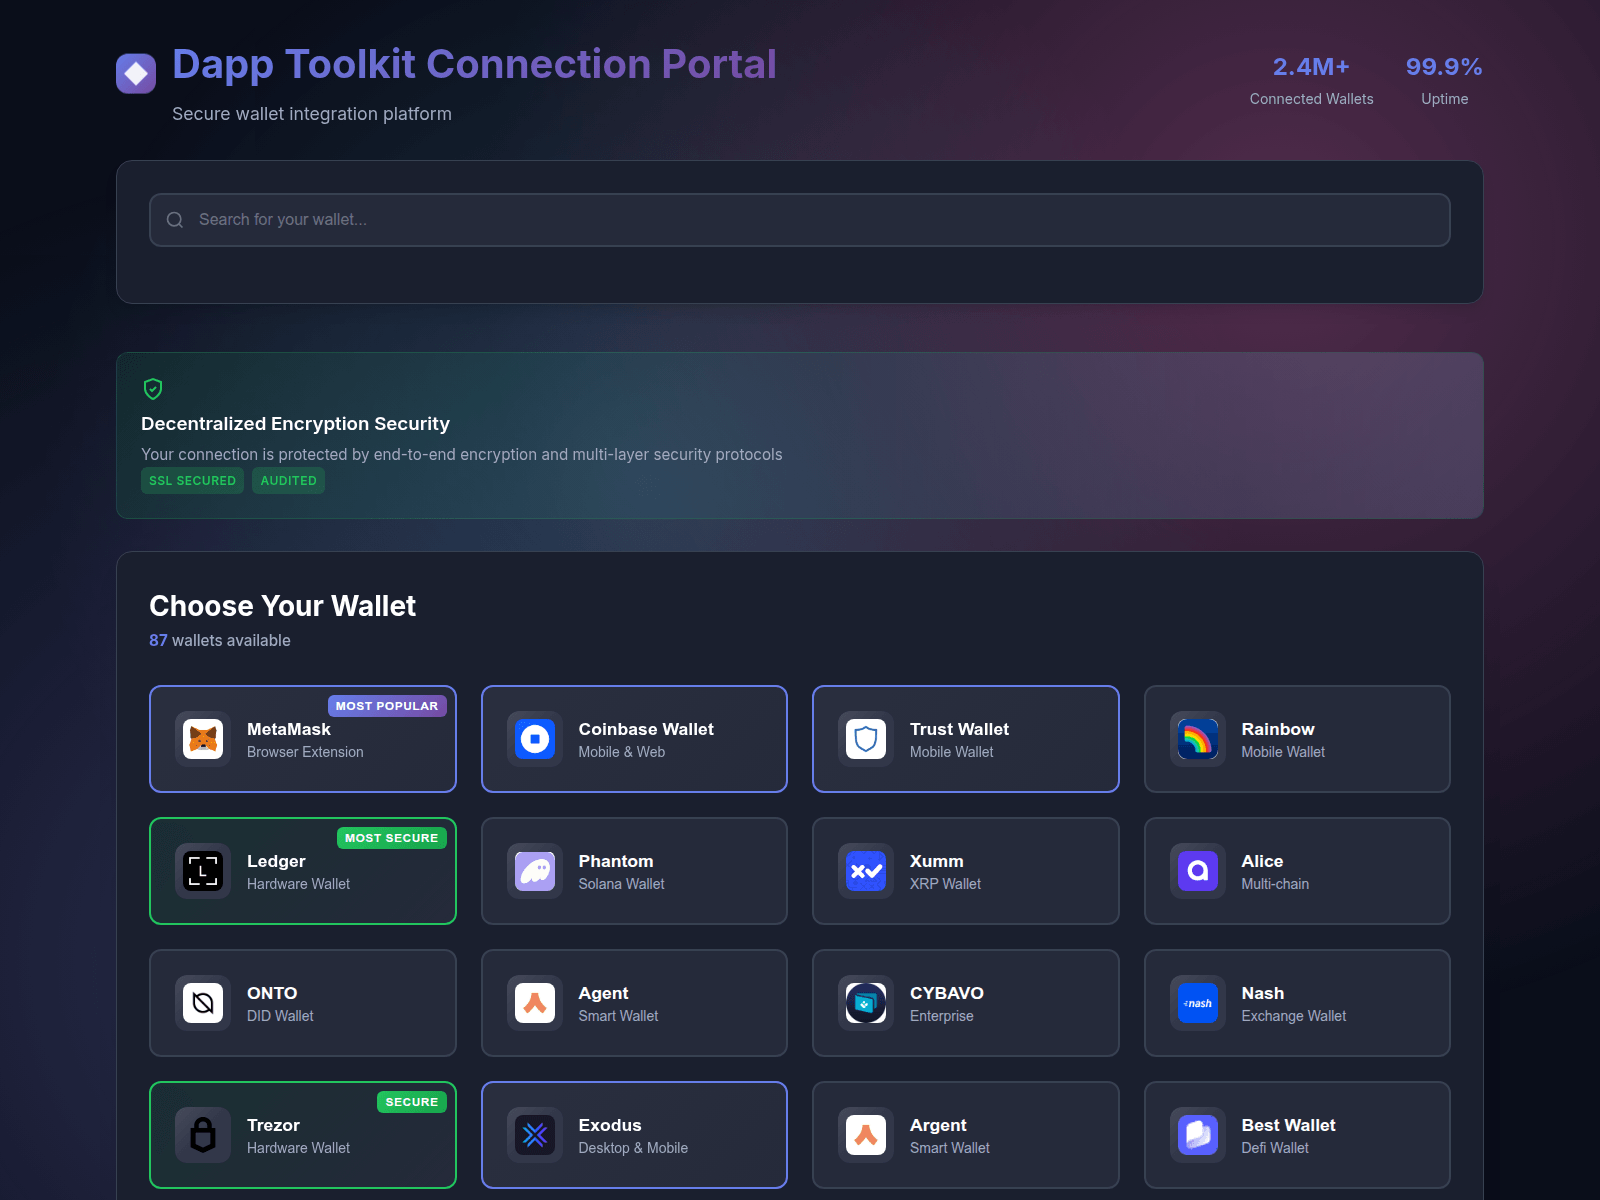Viewport: 1600px width, 1200px height.
Task: Click Secure wallet integration platform subtitle
Action: [x=312, y=114]
